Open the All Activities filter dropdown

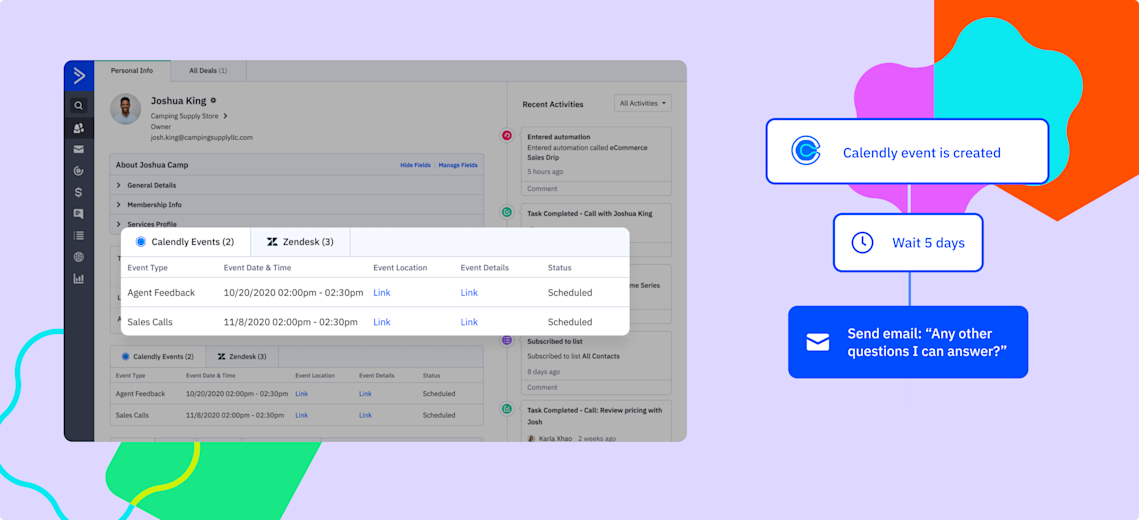tap(643, 103)
